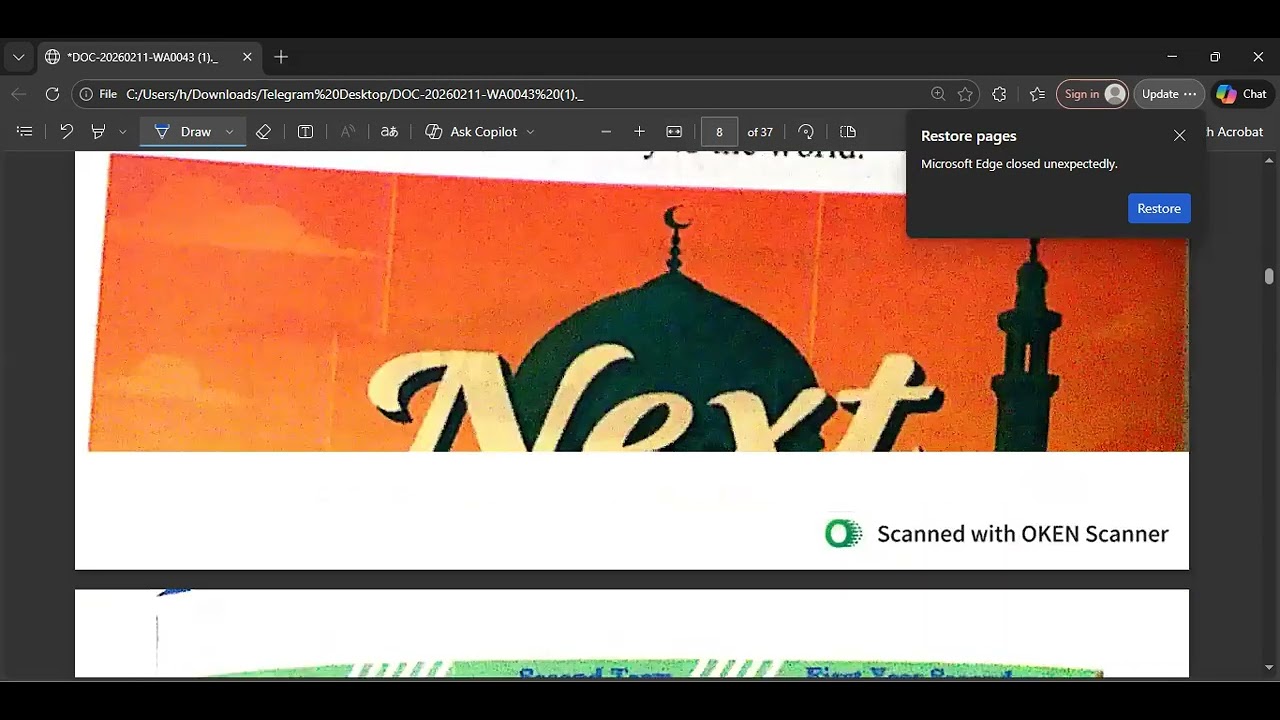Viewport: 1280px width, 720px height.
Task: Close the Restore pages popup
Action: (1180, 135)
